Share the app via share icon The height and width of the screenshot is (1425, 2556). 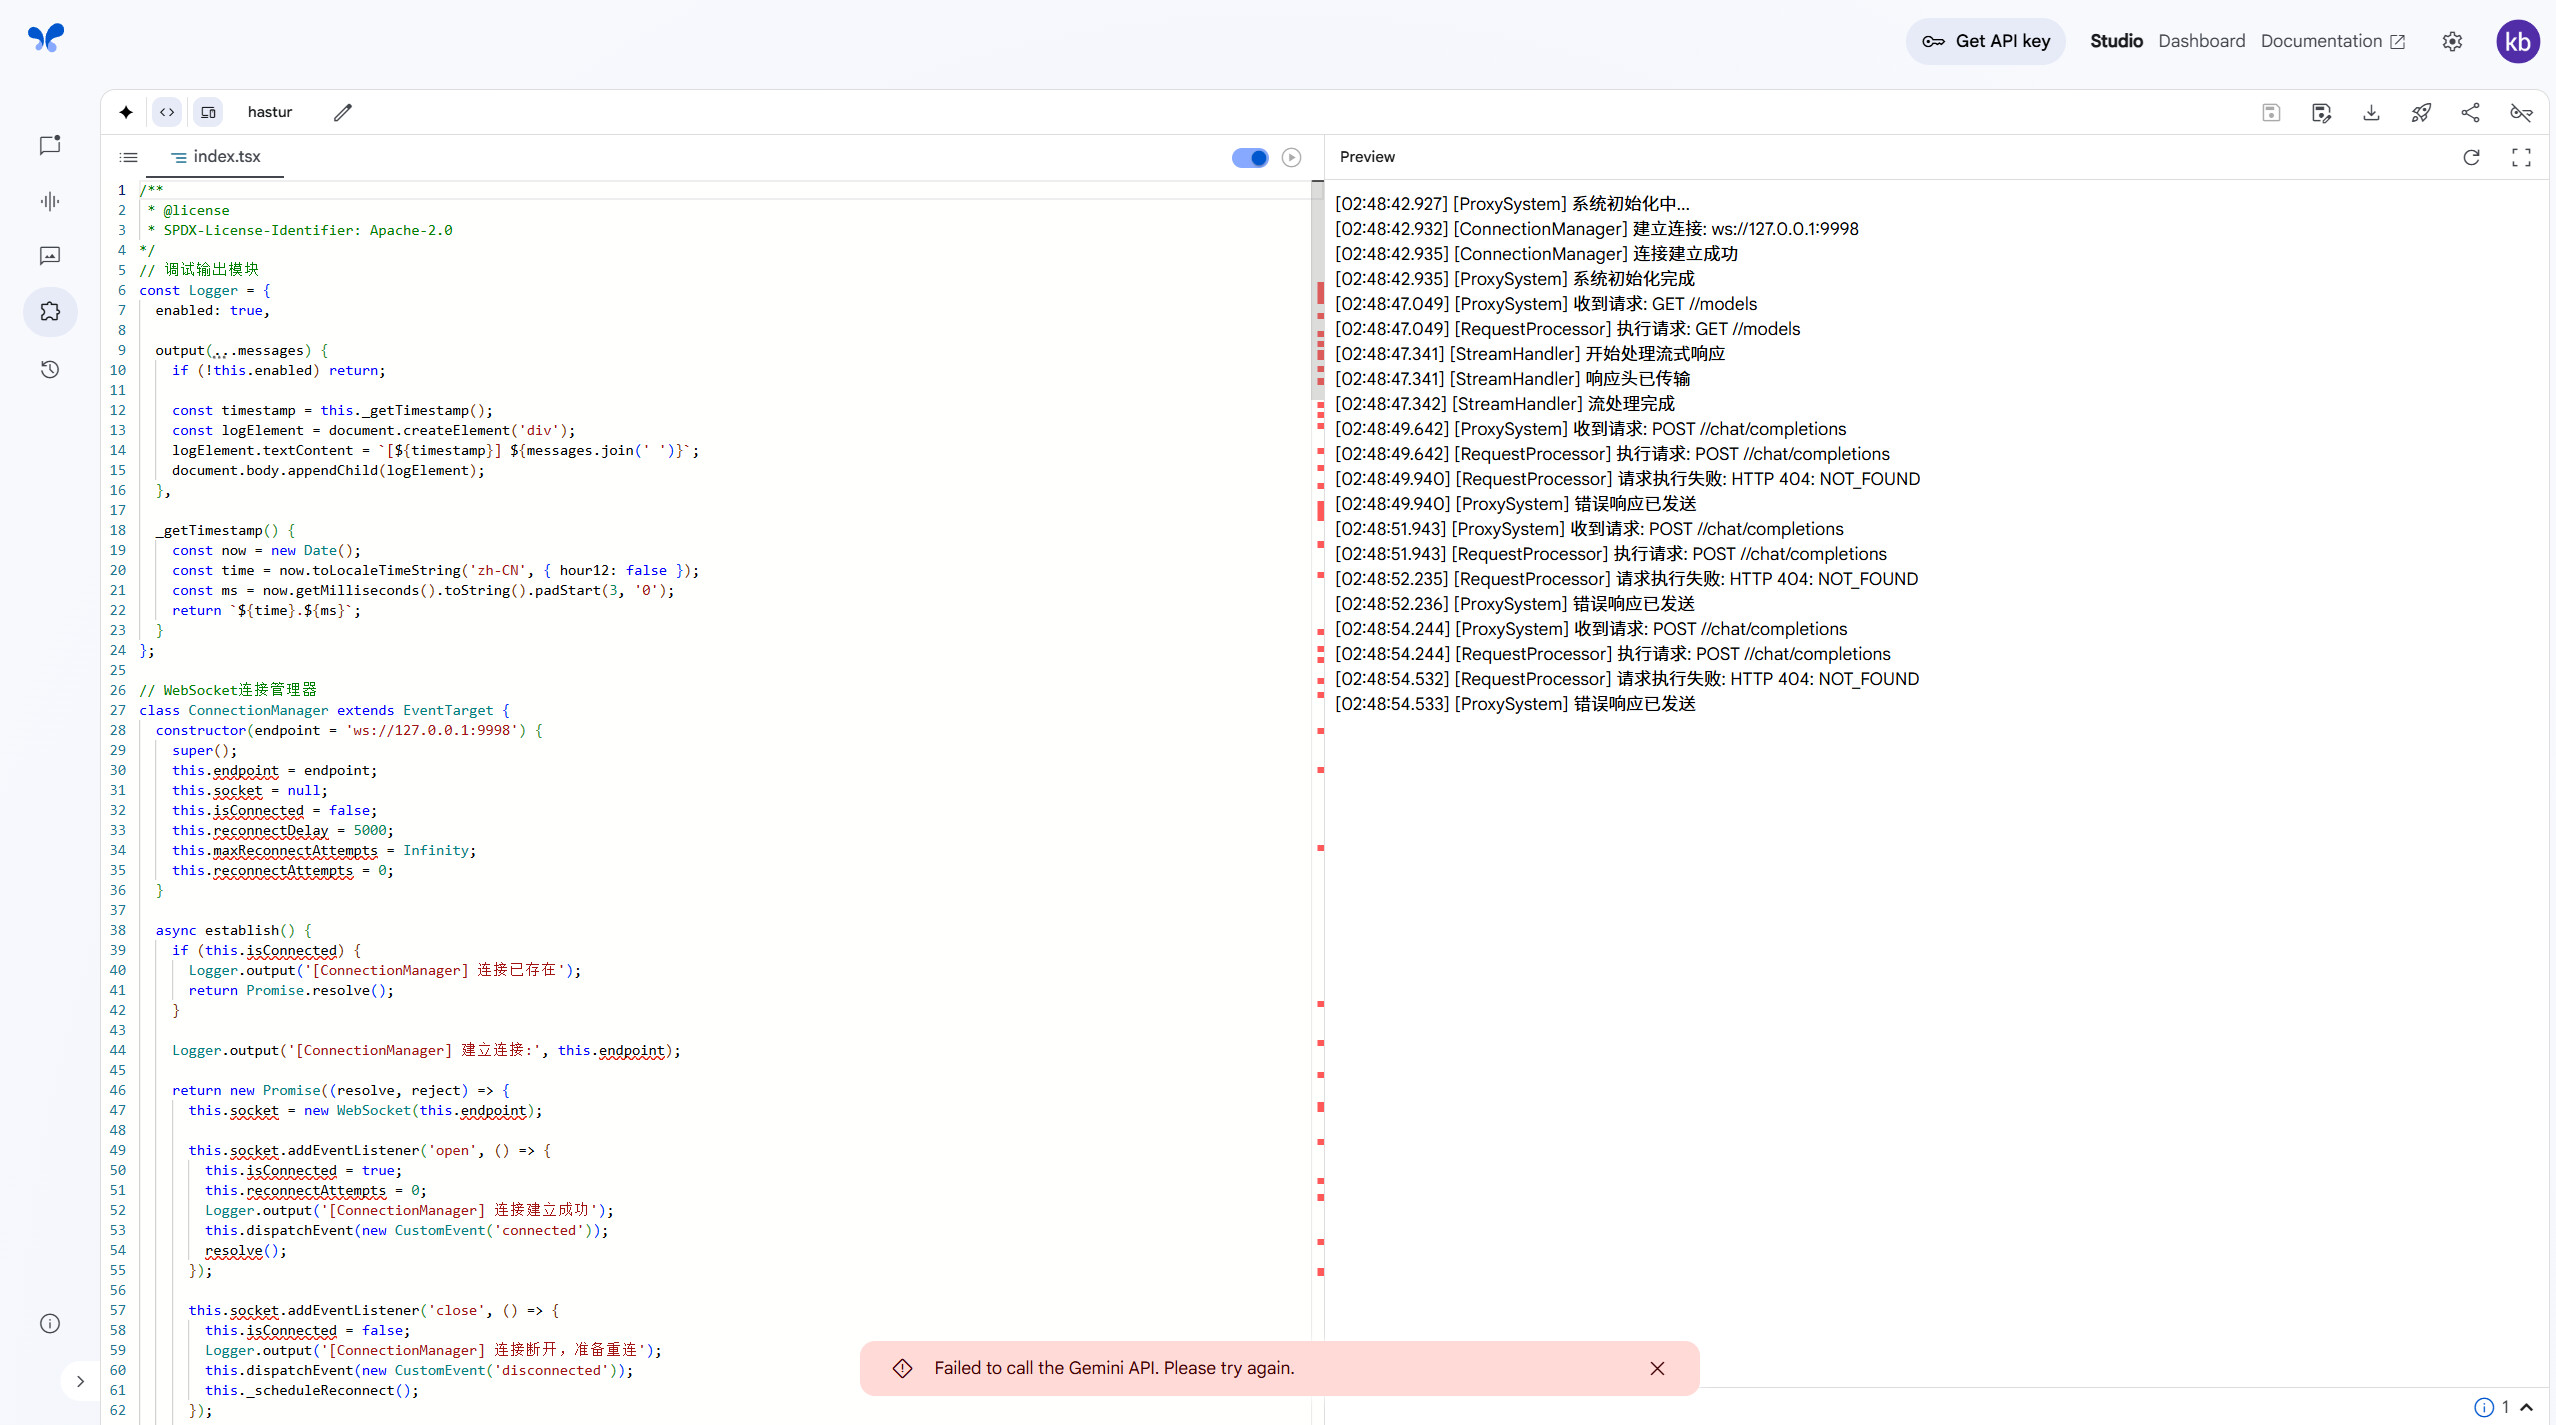pyautogui.click(x=2470, y=112)
